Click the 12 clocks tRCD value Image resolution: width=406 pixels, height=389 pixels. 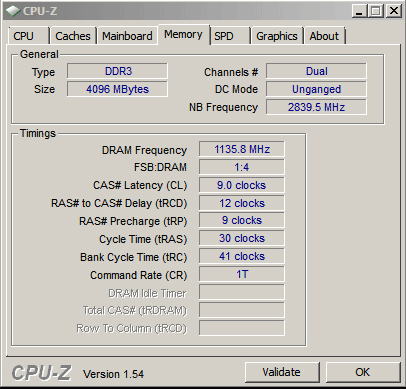(242, 203)
